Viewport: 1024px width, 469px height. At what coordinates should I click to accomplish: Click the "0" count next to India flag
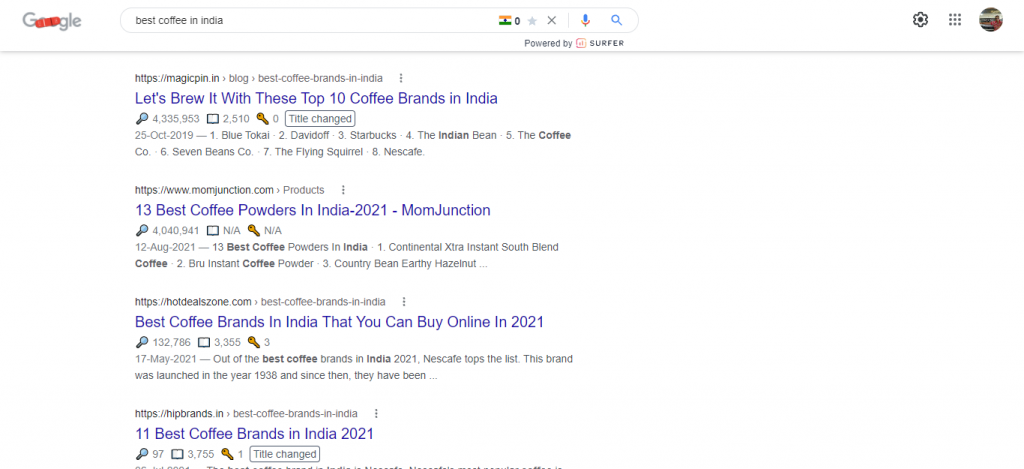[x=517, y=21]
